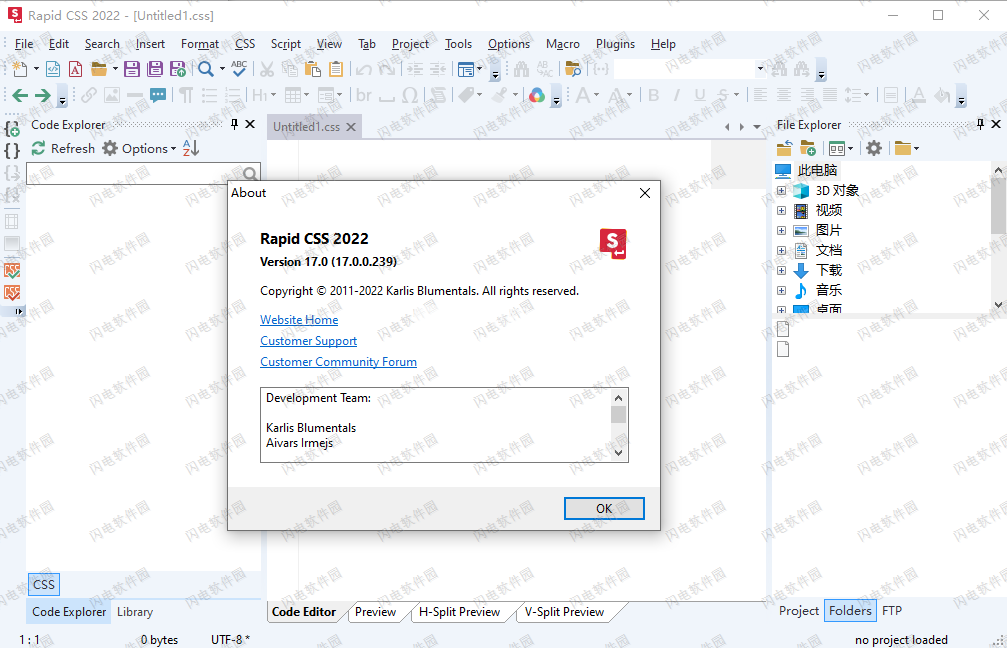Click the Development Team list scrollbar down arrow
The image size is (1007, 648).
pyautogui.click(x=619, y=452)
